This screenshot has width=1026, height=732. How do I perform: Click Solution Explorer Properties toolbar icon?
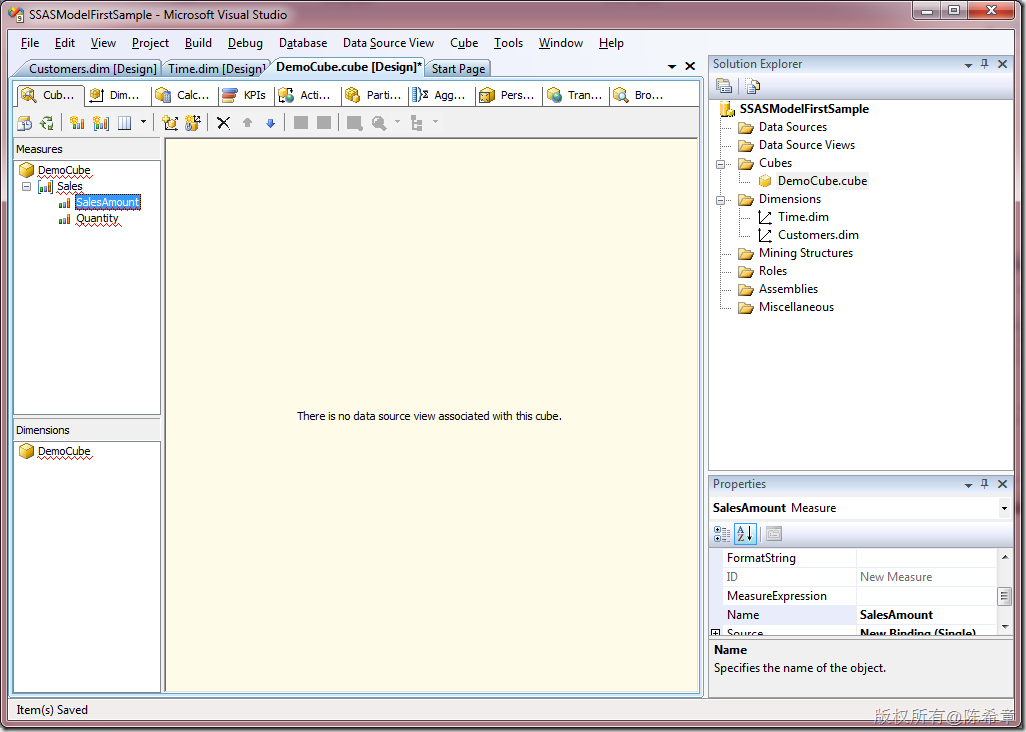click(724, 86)
